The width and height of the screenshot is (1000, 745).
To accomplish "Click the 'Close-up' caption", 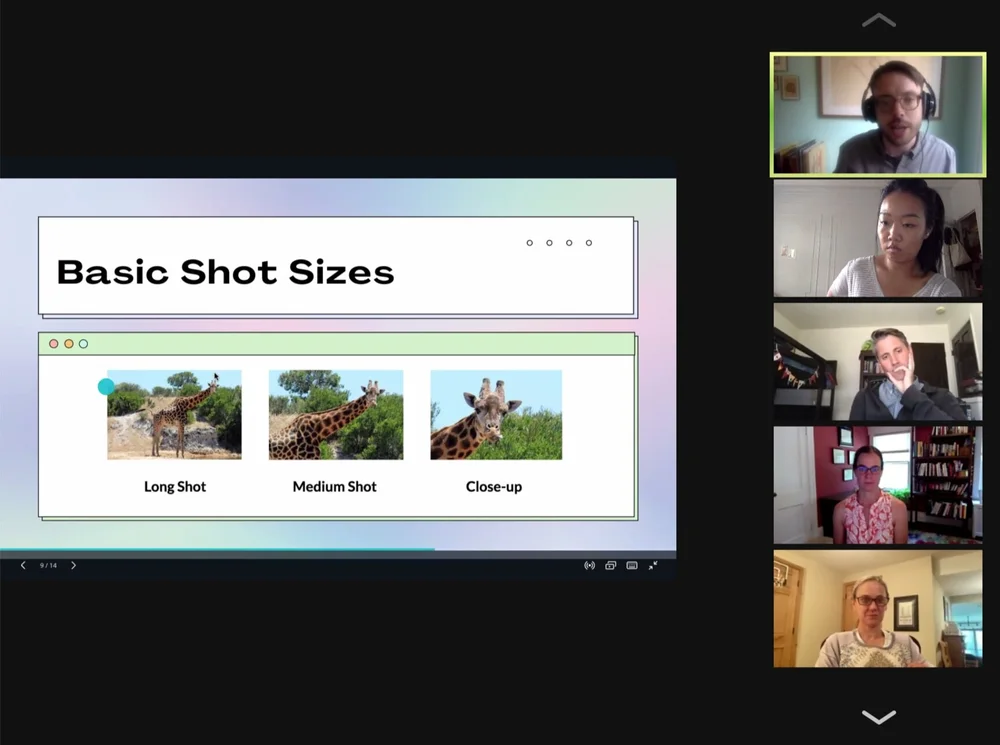I will click(494, 487).
